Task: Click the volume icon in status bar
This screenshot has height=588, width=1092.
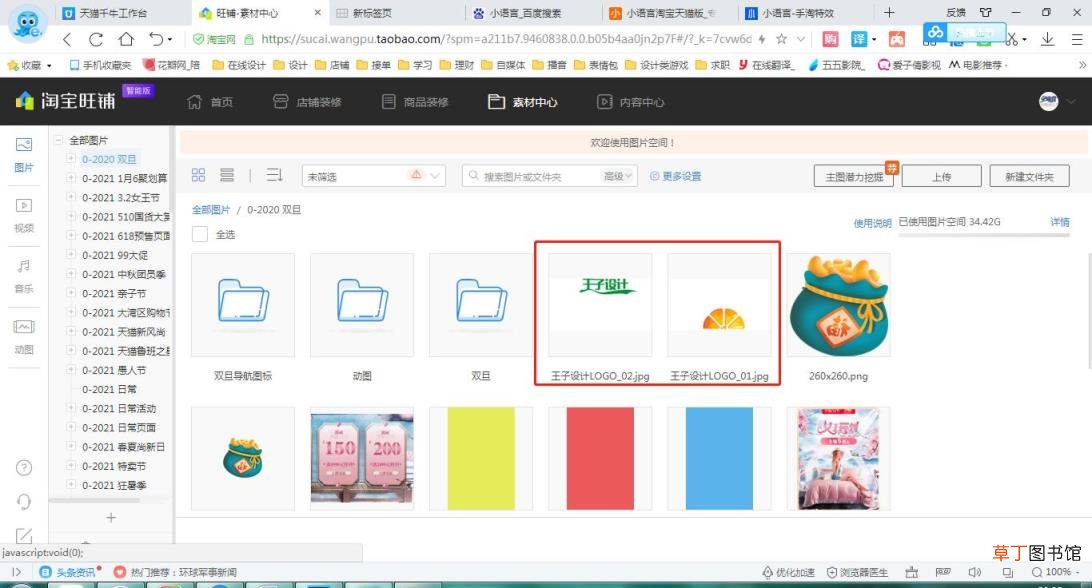Action: 975,573
